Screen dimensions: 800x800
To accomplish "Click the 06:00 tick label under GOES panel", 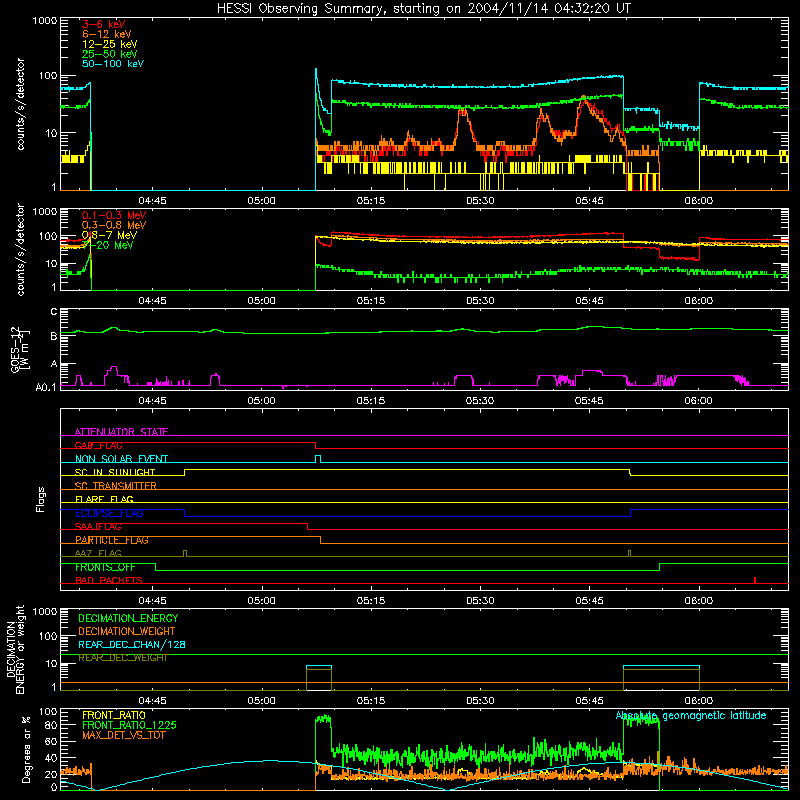I will point(698,401).
